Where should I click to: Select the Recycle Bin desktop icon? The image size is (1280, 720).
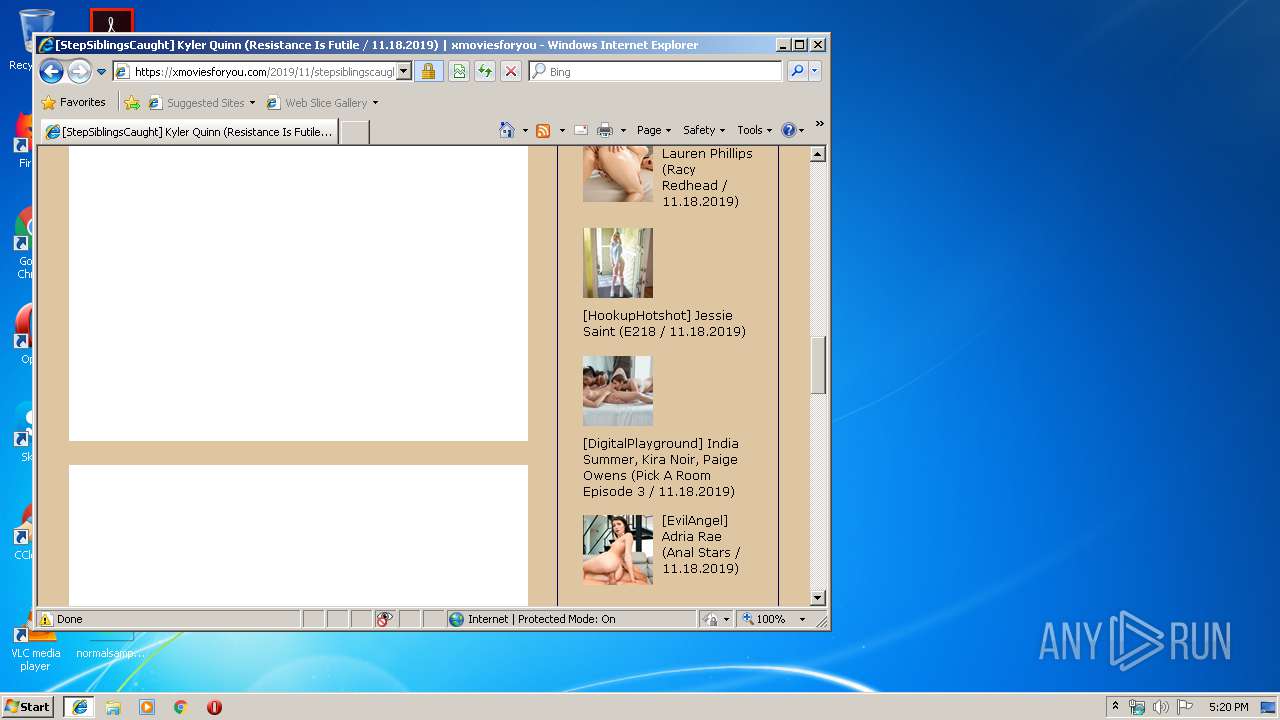point(36,40)
